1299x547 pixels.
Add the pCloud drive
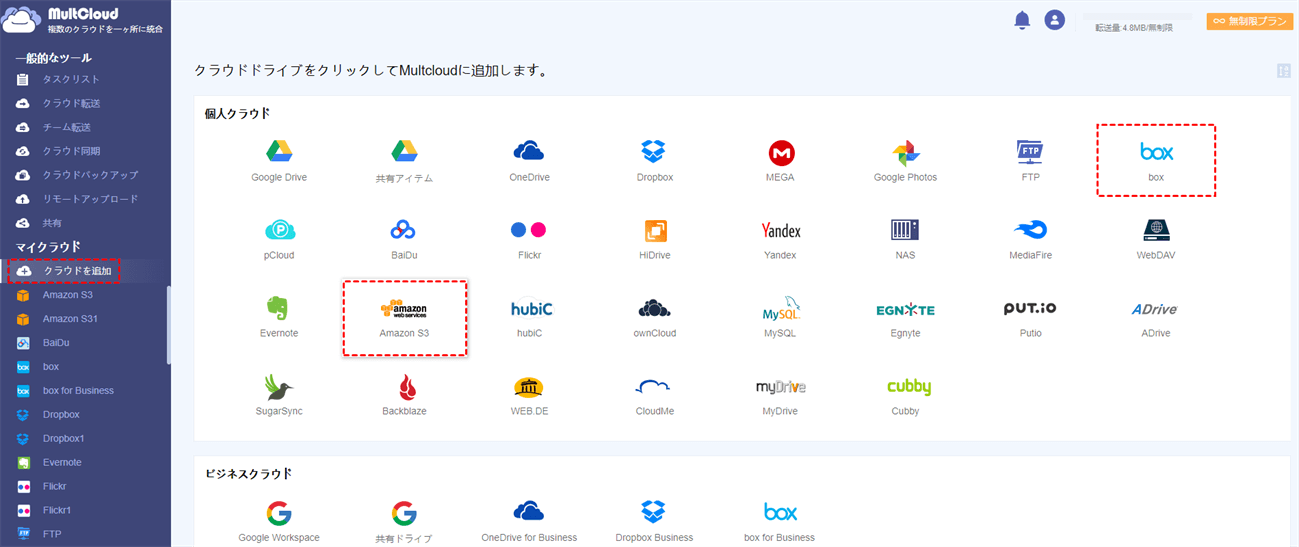(x=279, y=239)
